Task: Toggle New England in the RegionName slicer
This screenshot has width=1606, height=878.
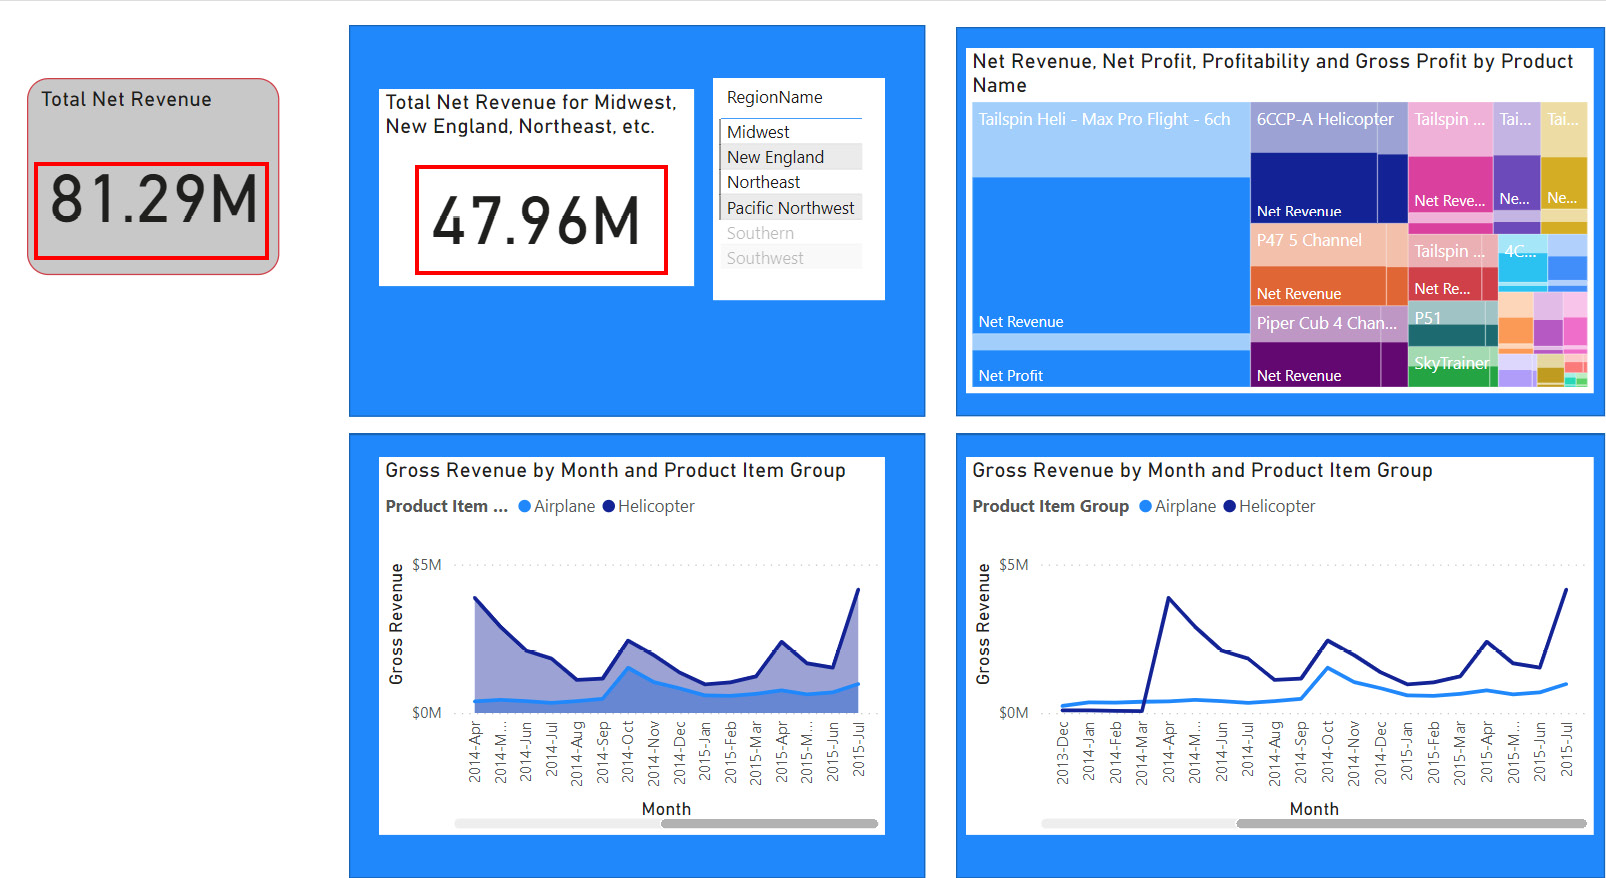Action: coord(775,157)
